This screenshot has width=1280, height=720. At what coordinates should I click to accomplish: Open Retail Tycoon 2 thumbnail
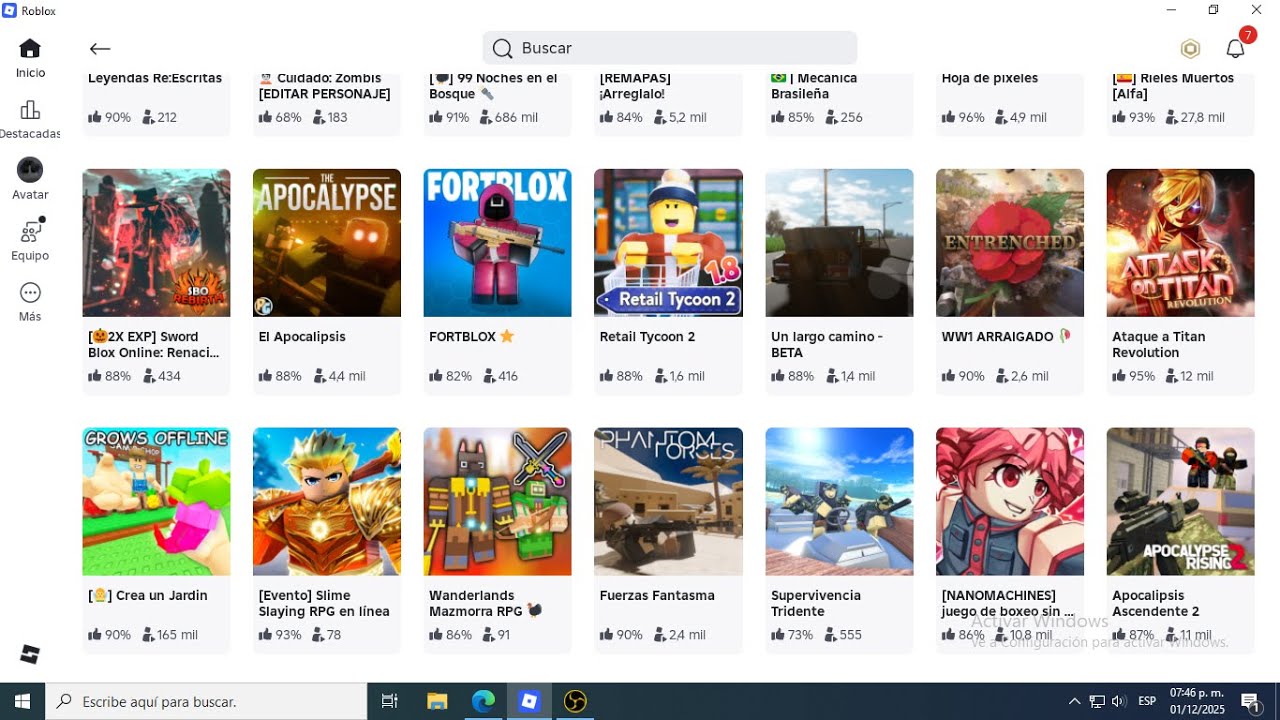(x=668, y=243)
